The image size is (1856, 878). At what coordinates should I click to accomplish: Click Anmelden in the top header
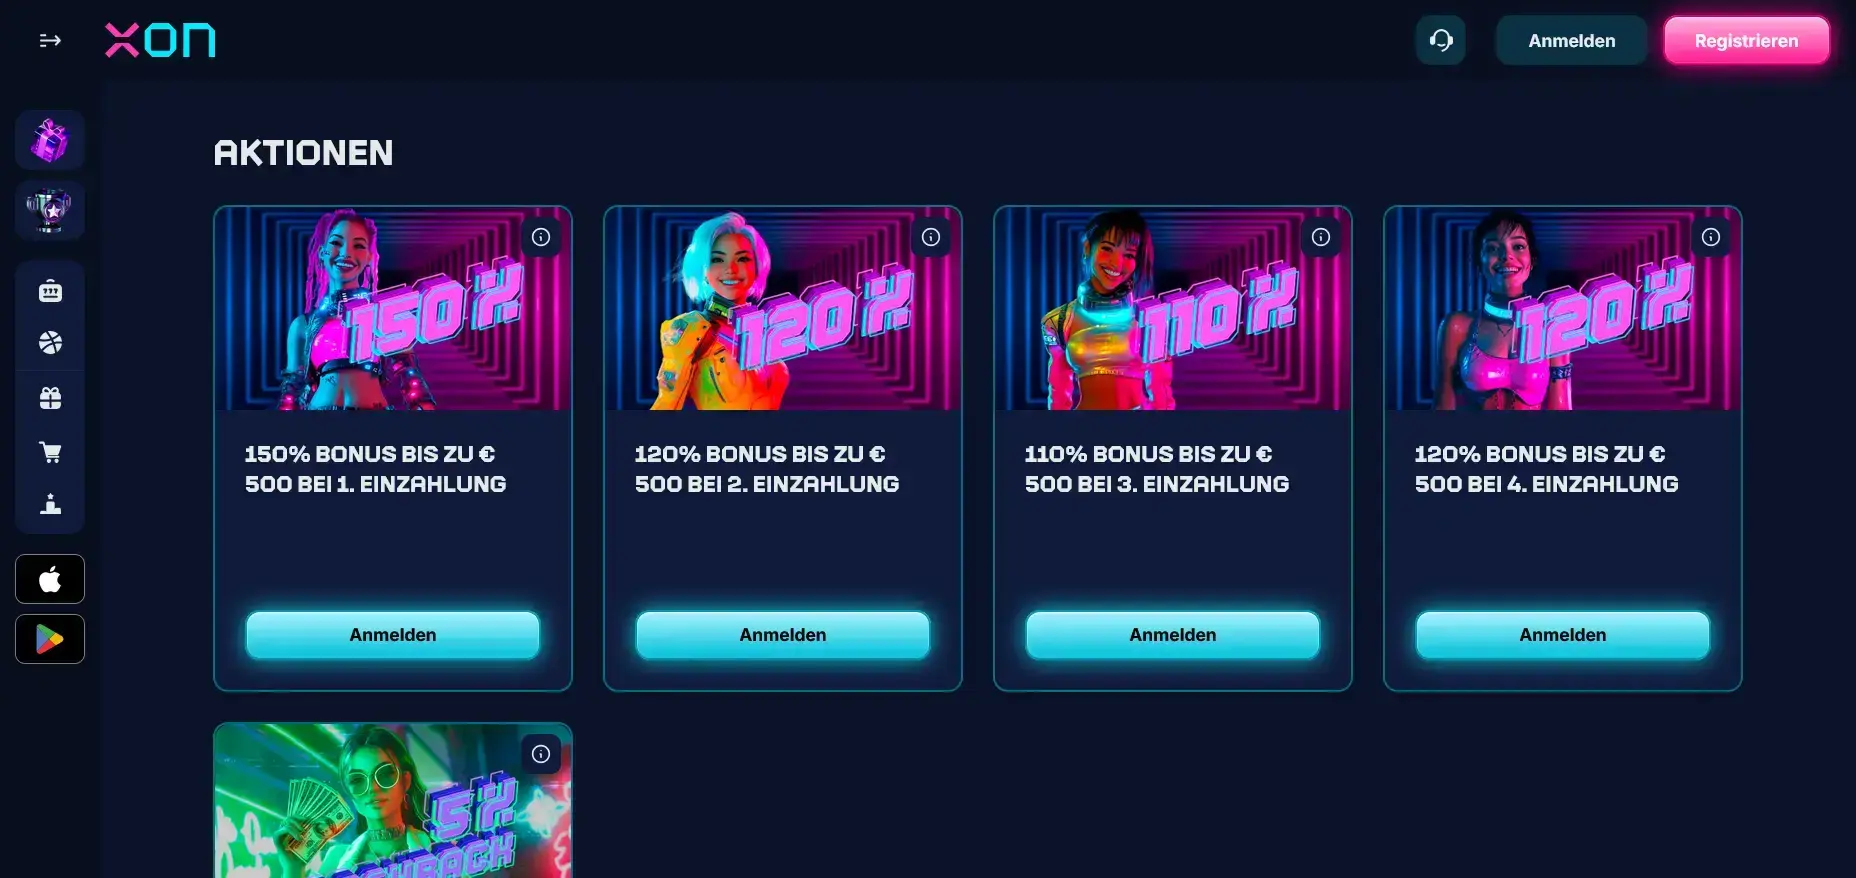[1571, 40]
